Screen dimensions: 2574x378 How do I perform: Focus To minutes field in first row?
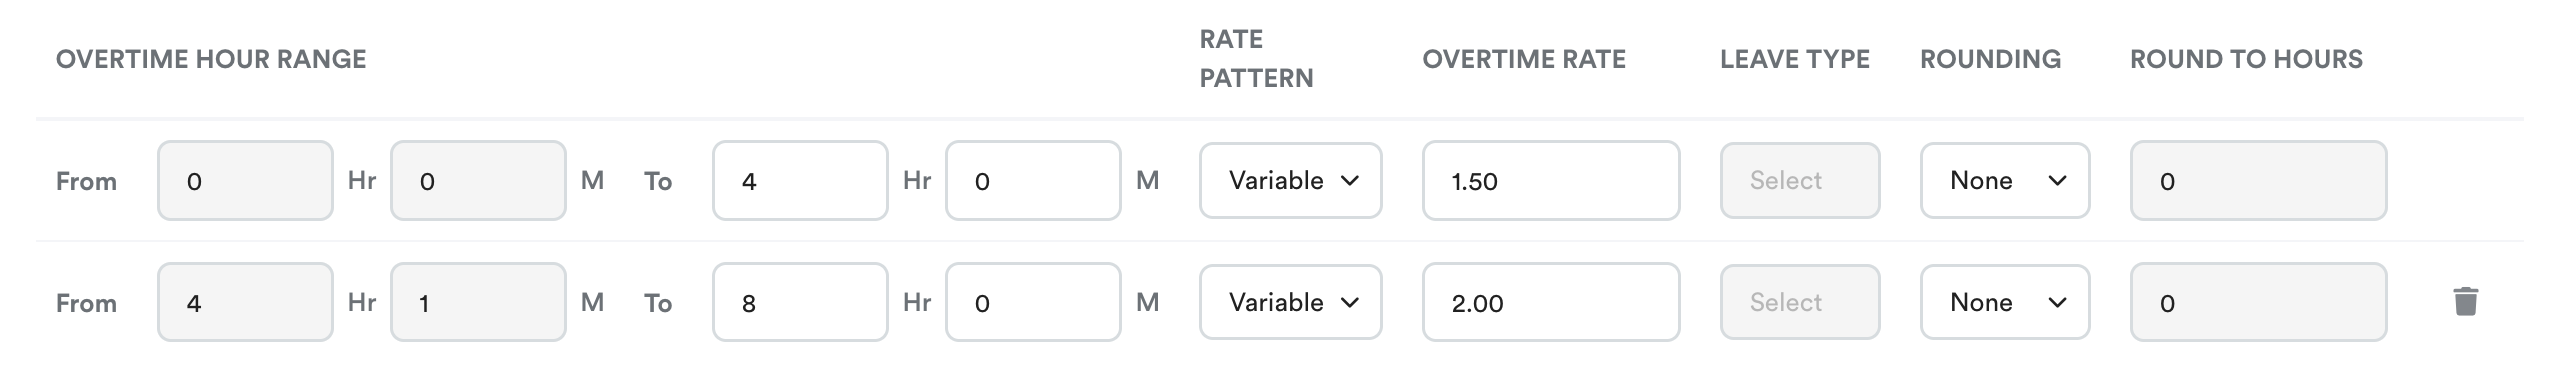tap(1032, 180)
